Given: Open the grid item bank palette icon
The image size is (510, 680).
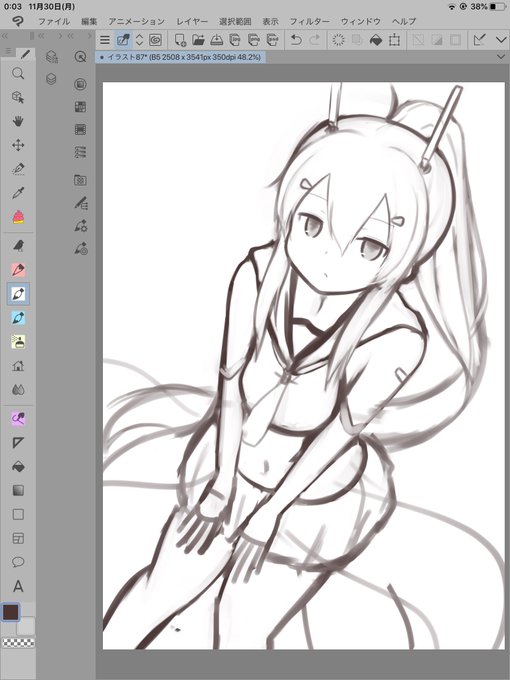Looking at the screenshot, I should click(x=80, y=107).
